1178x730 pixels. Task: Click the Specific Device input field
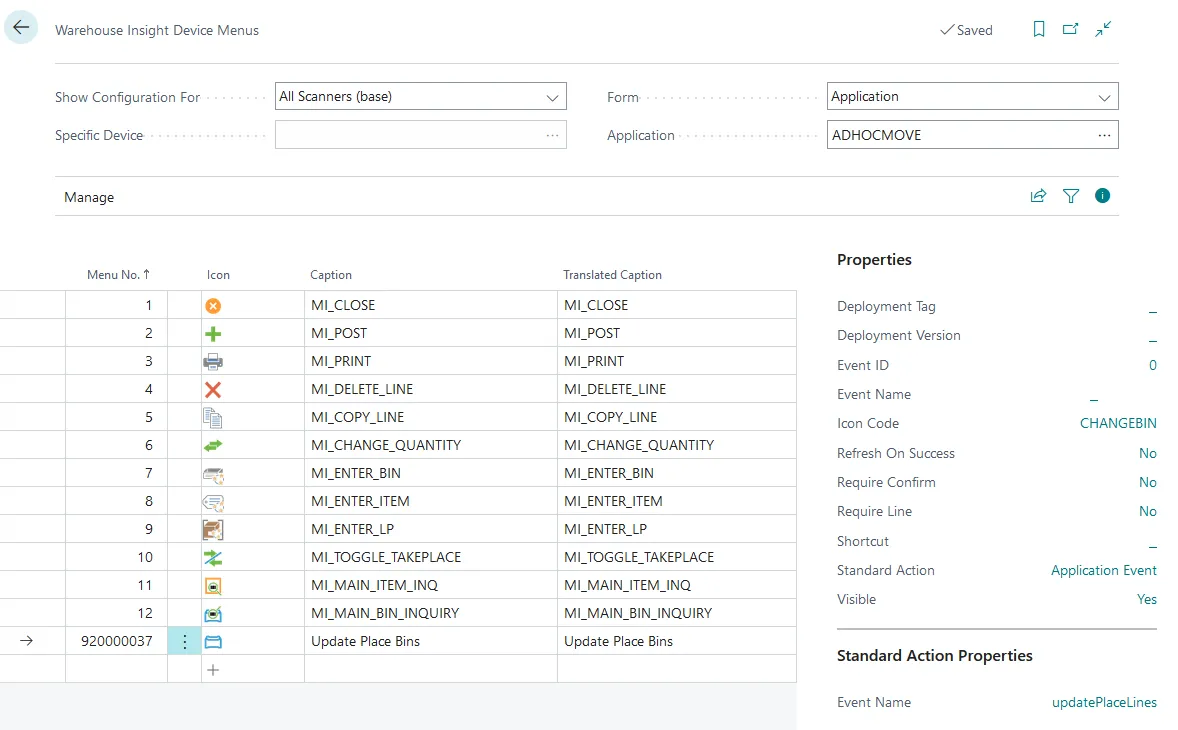click(410, 135)
